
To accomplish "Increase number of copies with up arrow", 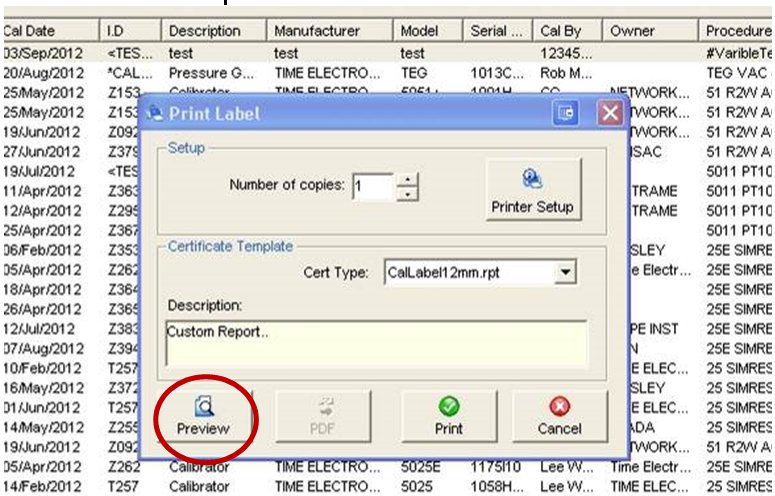I will [x=407, y=180].
